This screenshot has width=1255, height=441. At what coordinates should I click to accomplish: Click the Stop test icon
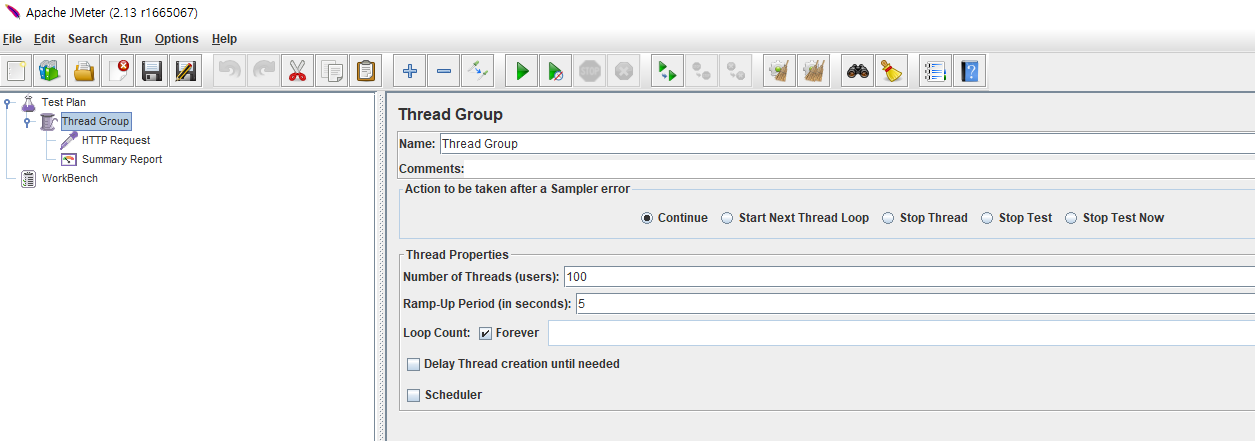pyautogui.click(x=590, y=71)
